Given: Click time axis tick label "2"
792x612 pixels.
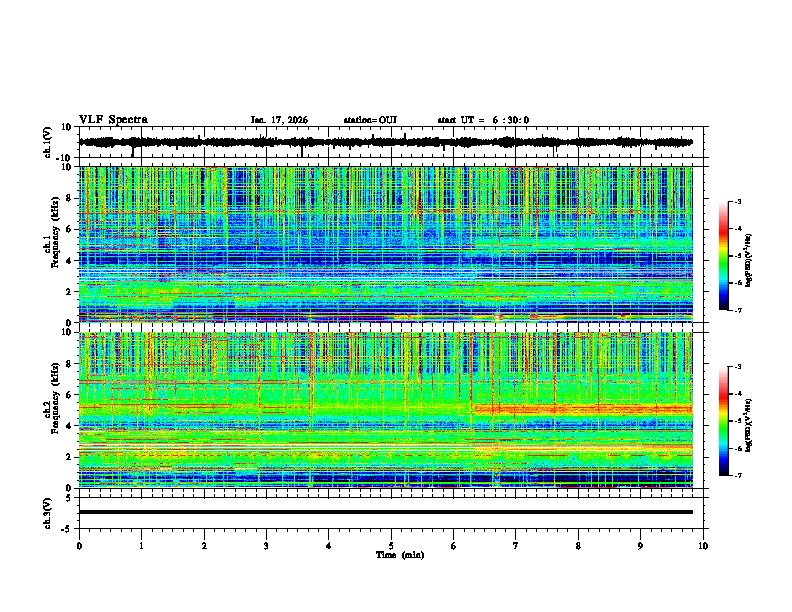Looking at the screenshot, I should coord(204,546).
